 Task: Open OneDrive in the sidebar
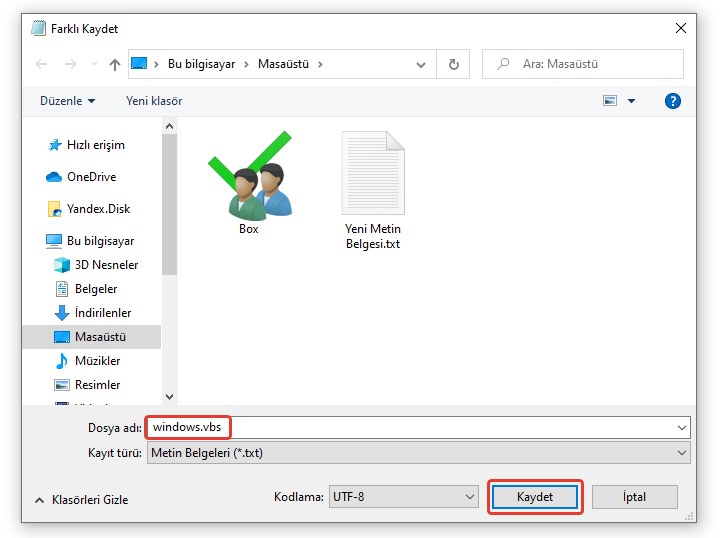pos(90,177)
